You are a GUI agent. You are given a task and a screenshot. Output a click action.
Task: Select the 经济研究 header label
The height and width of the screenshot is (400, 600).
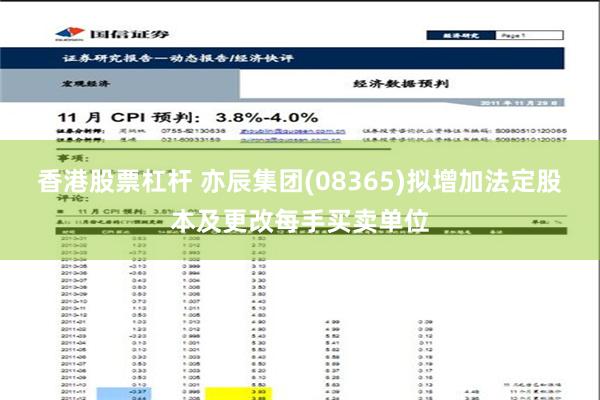tap(461, 36)
